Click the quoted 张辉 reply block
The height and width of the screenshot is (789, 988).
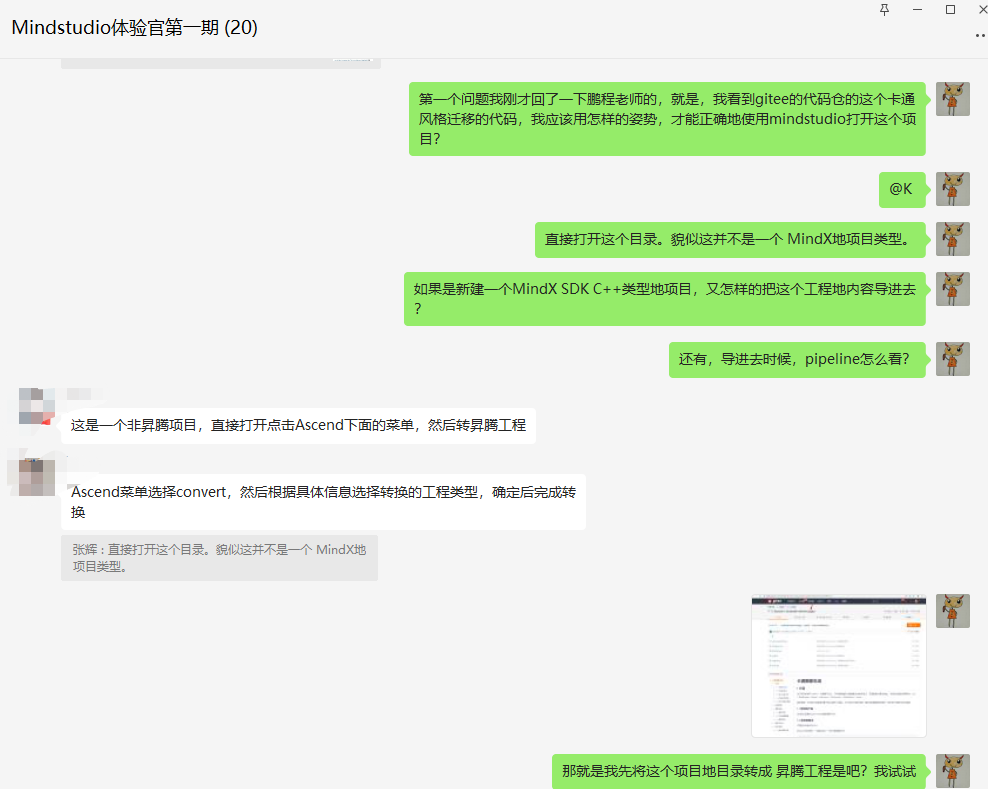219,558
